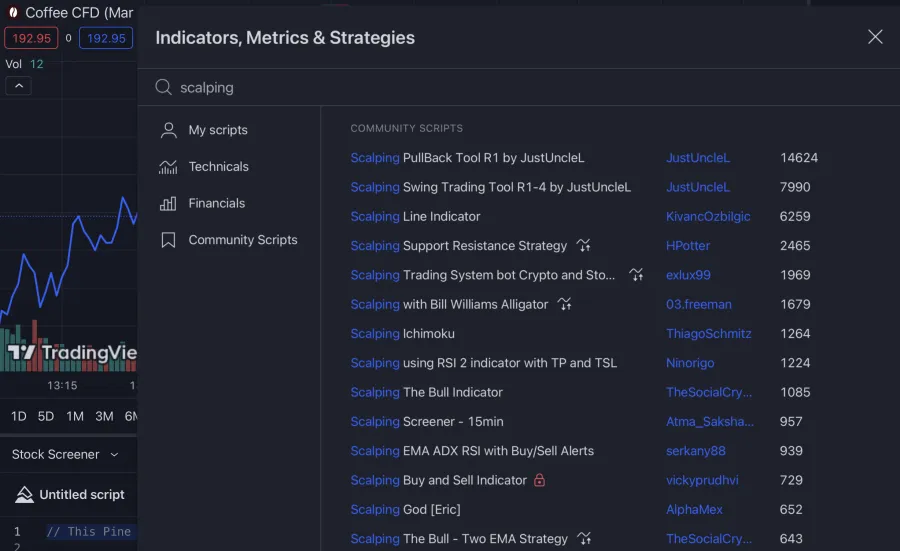Switch chart range to 5D
The width and height of the screenshot is (900, 551).
pos(46,416)
